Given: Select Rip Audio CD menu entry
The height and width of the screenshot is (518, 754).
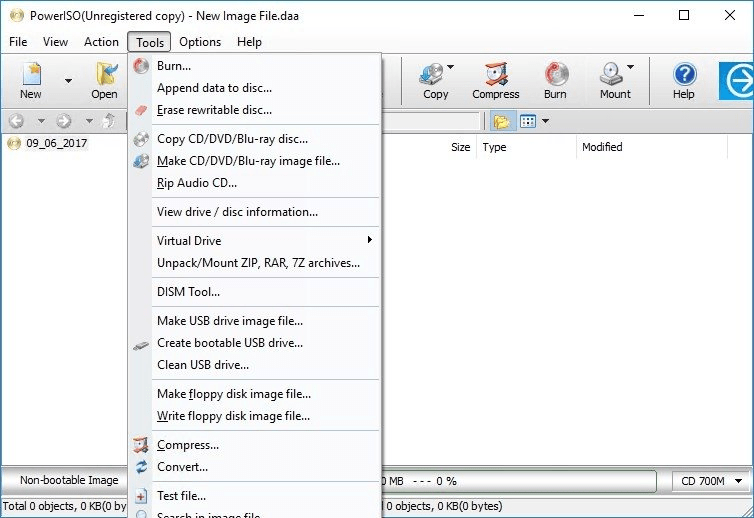Looking at the screenshot, I should 197,183.
